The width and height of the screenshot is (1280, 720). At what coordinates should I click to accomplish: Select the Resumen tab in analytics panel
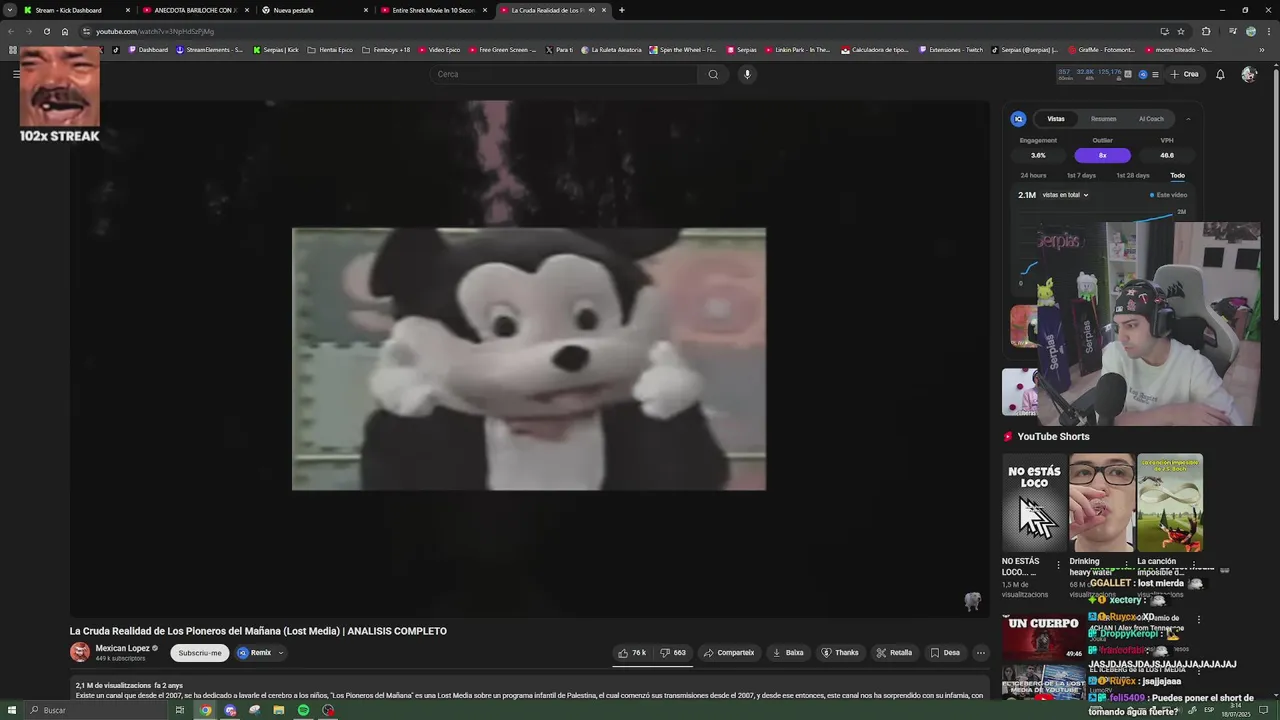(x=1104, y=119)
